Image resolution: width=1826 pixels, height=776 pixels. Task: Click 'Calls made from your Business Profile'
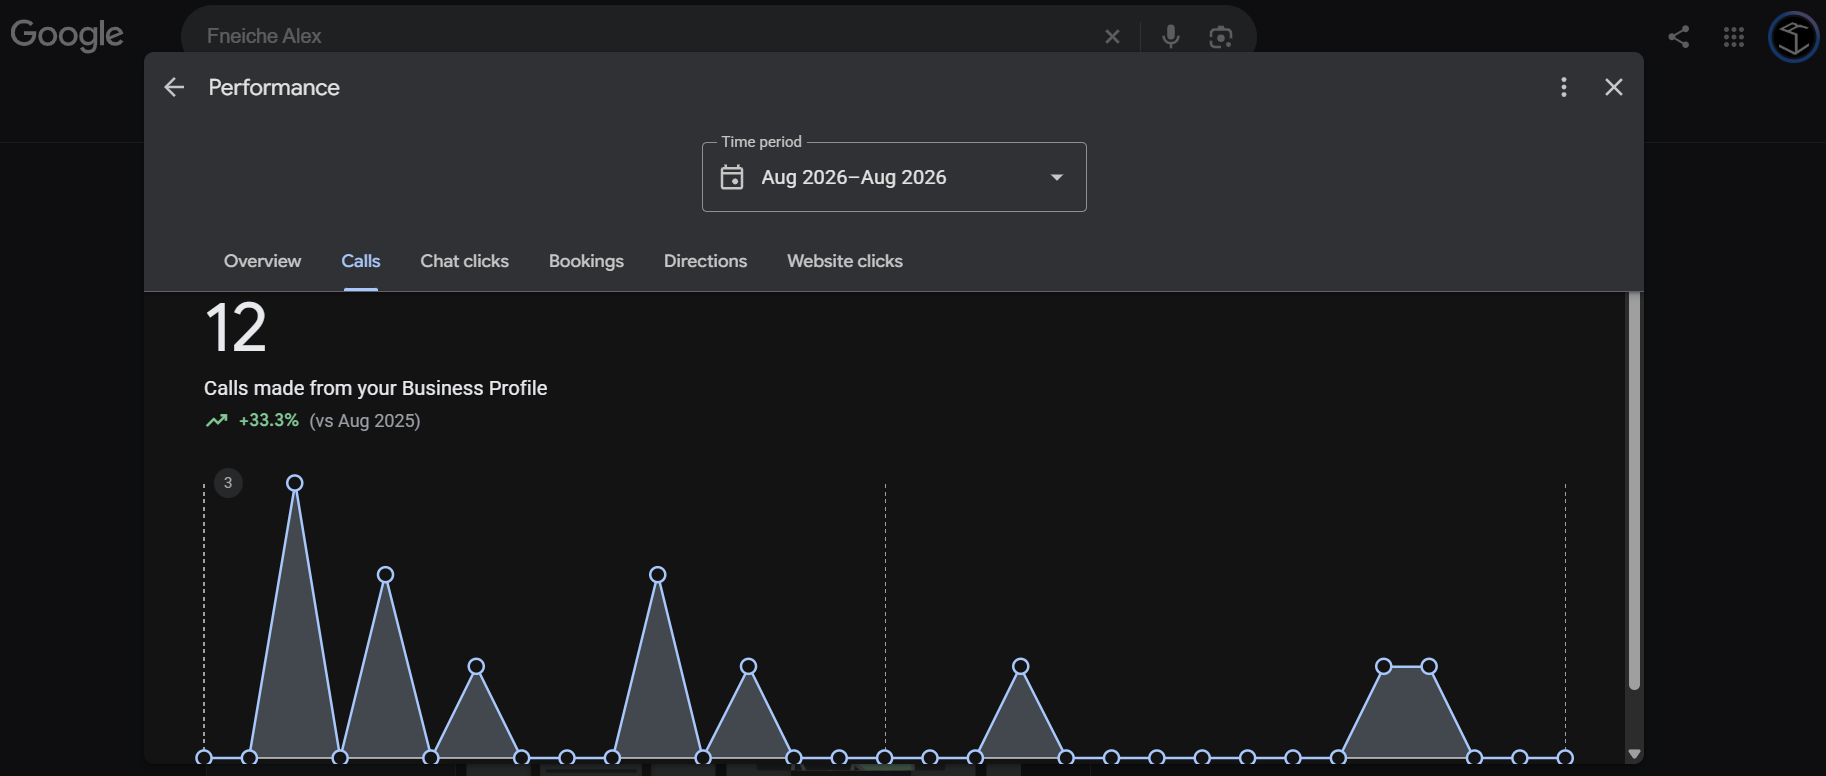point(376,388)
